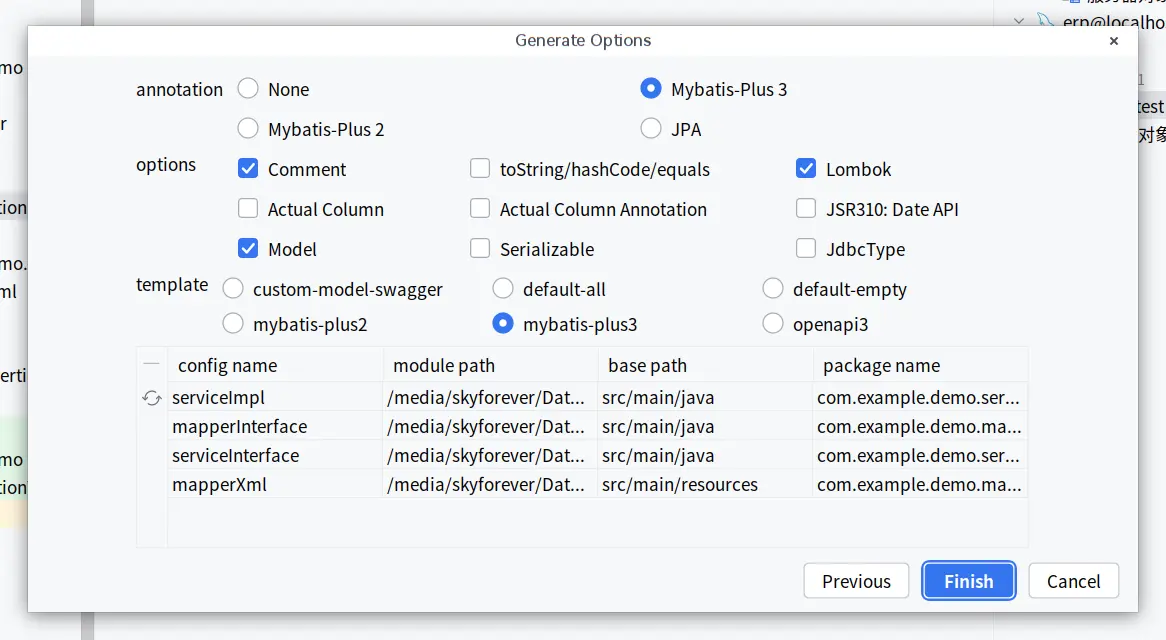The image size is (1166, 640).
Task: Uncheck the Comment option
Action: coord(248,169)
